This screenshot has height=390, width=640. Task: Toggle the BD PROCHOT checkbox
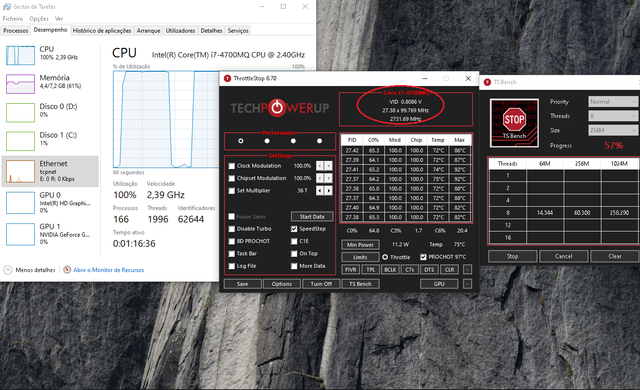pyautogui.click(x=232, y=241)
